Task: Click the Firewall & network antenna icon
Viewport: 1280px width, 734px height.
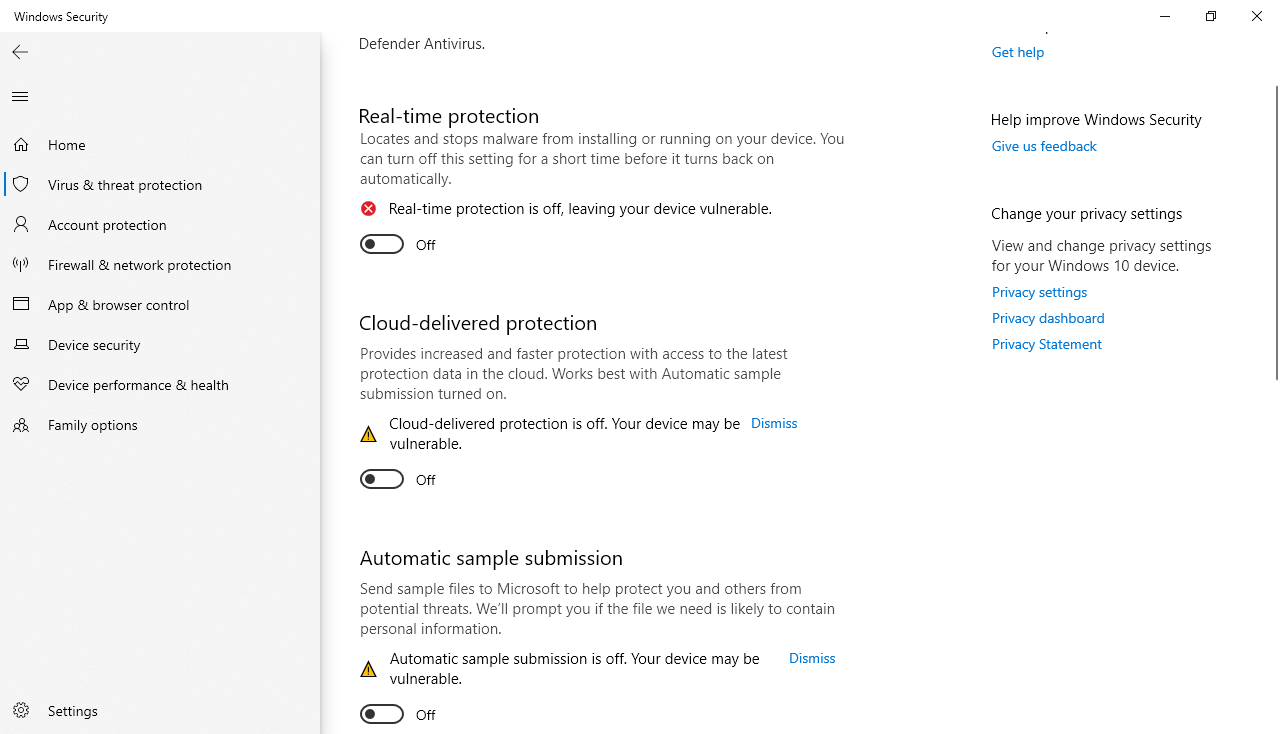Action: (x=21, y=265)
